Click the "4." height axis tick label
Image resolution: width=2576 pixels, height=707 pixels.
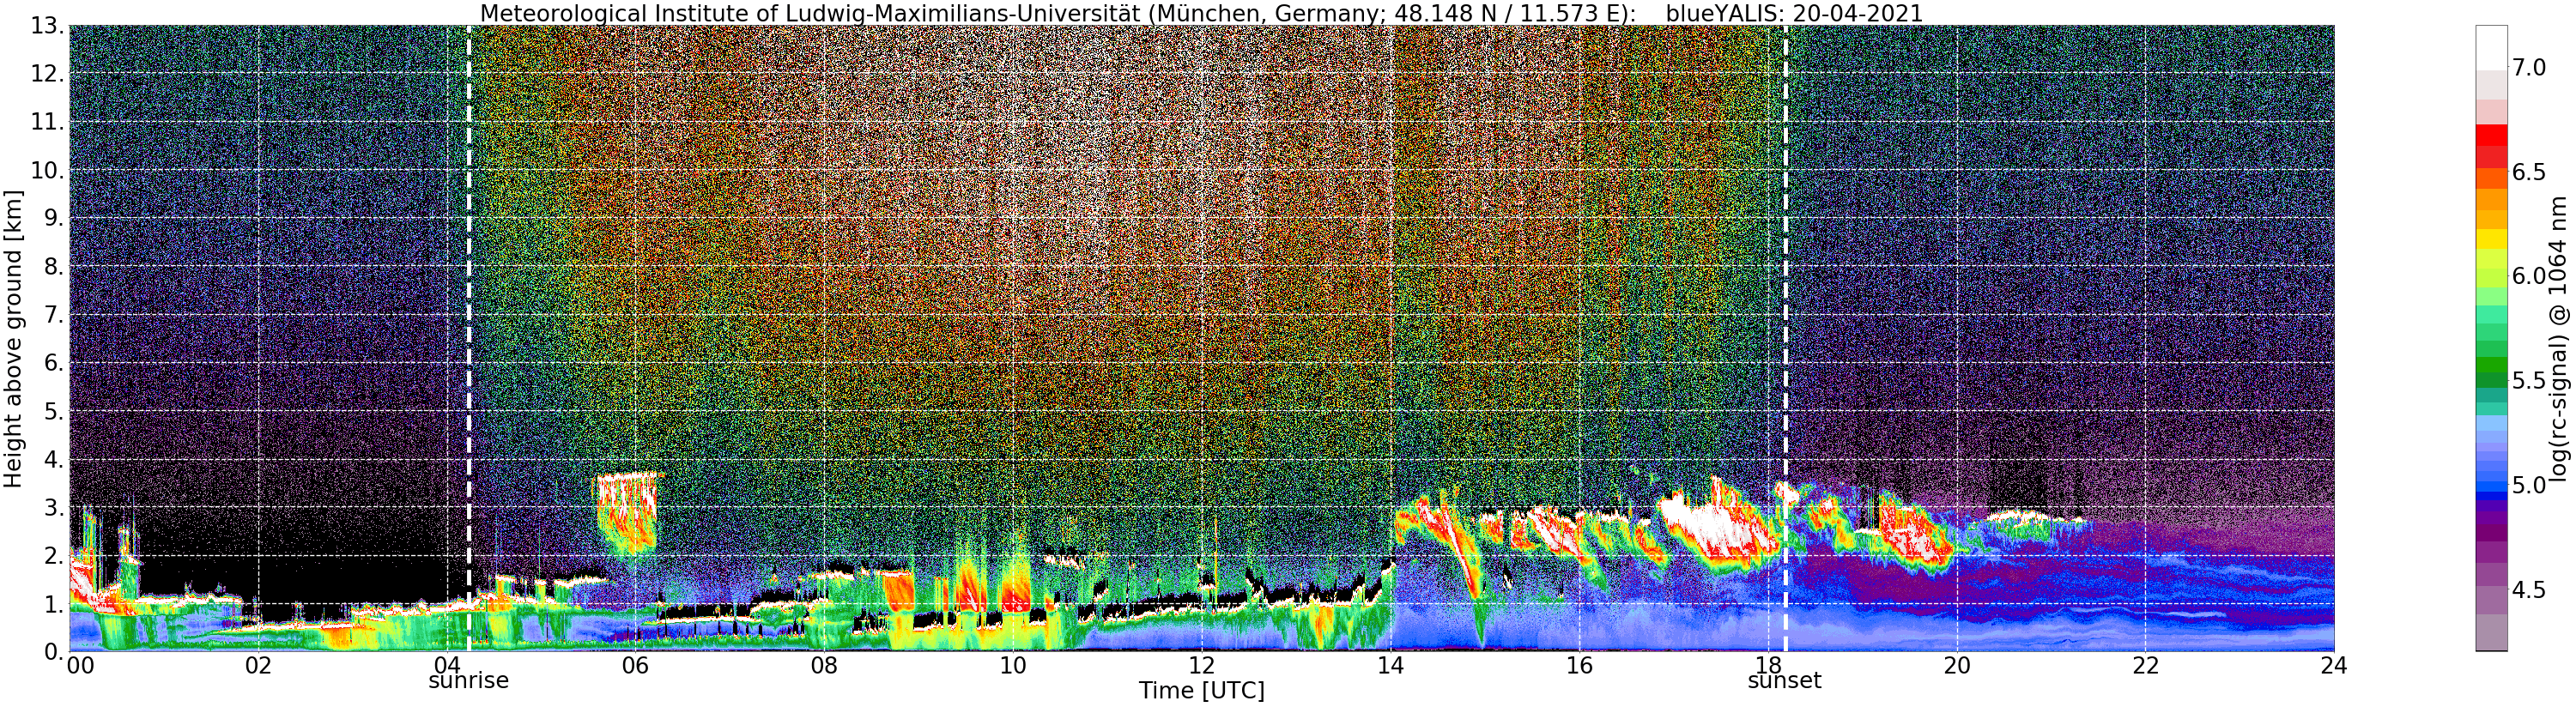[x=52, y=460]
